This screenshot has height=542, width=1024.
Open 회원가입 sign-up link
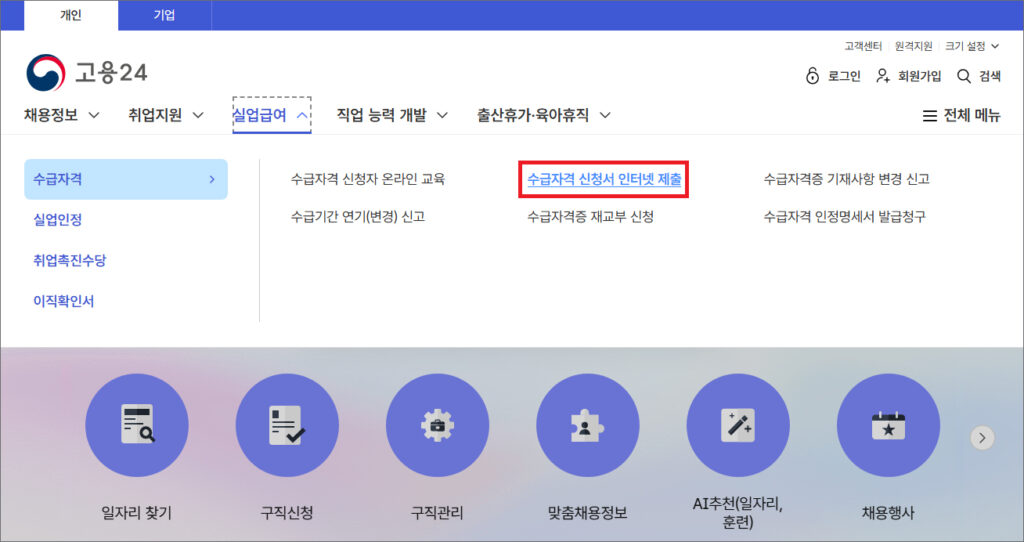point(909,76)
